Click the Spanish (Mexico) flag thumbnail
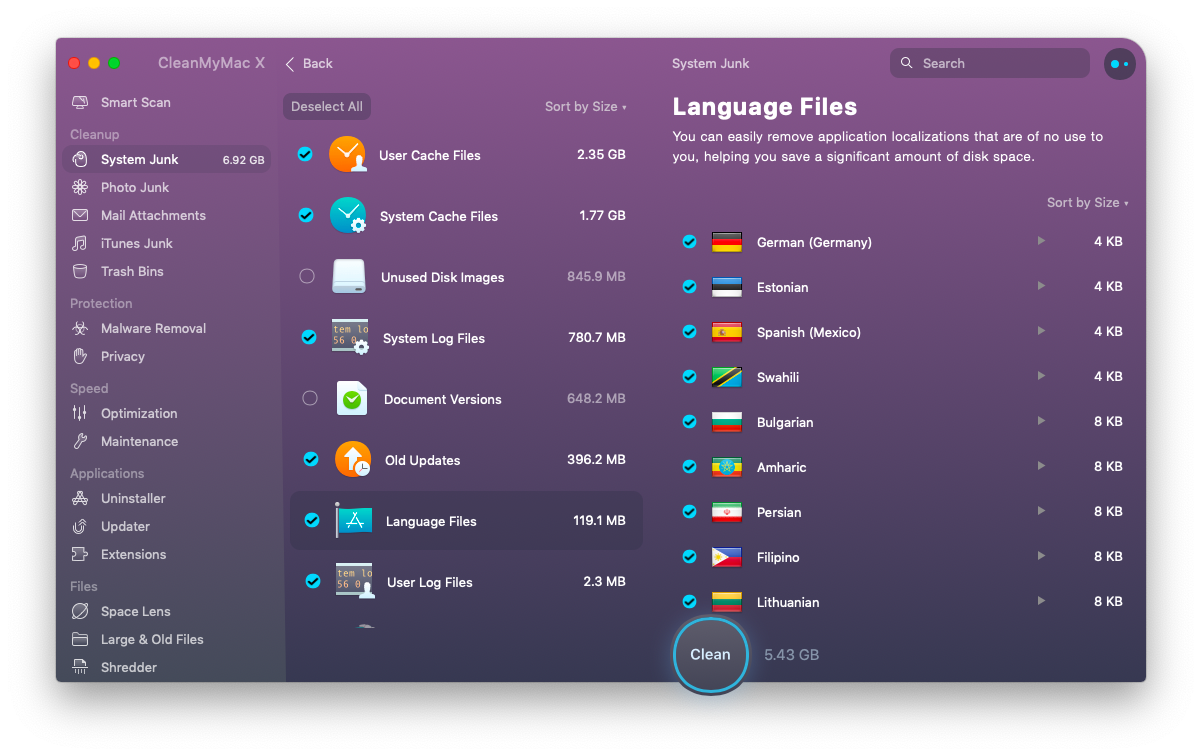1202x756 pixels. (726, 332)
